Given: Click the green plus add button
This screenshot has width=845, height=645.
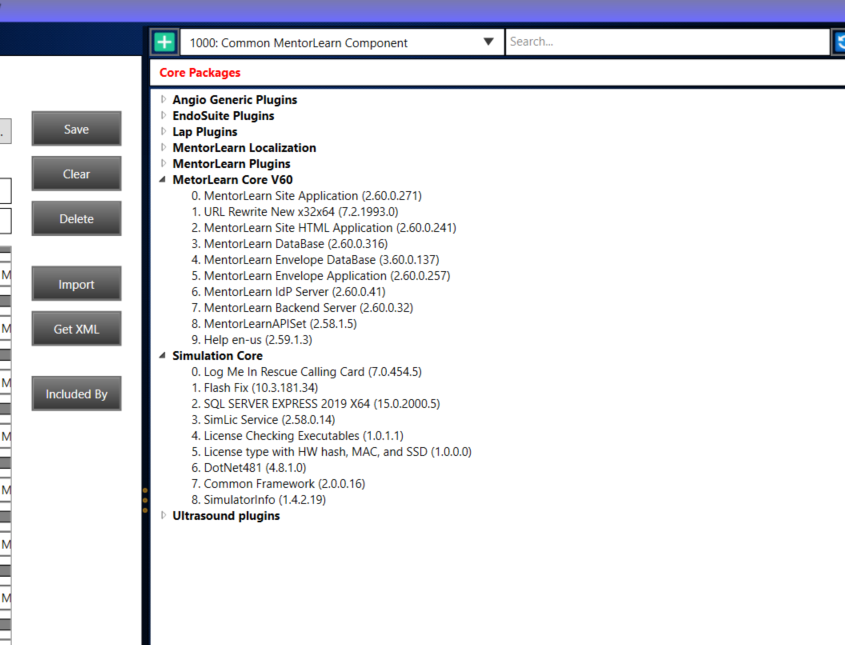Looking at the screenshot, I should (x=164, y=42).
